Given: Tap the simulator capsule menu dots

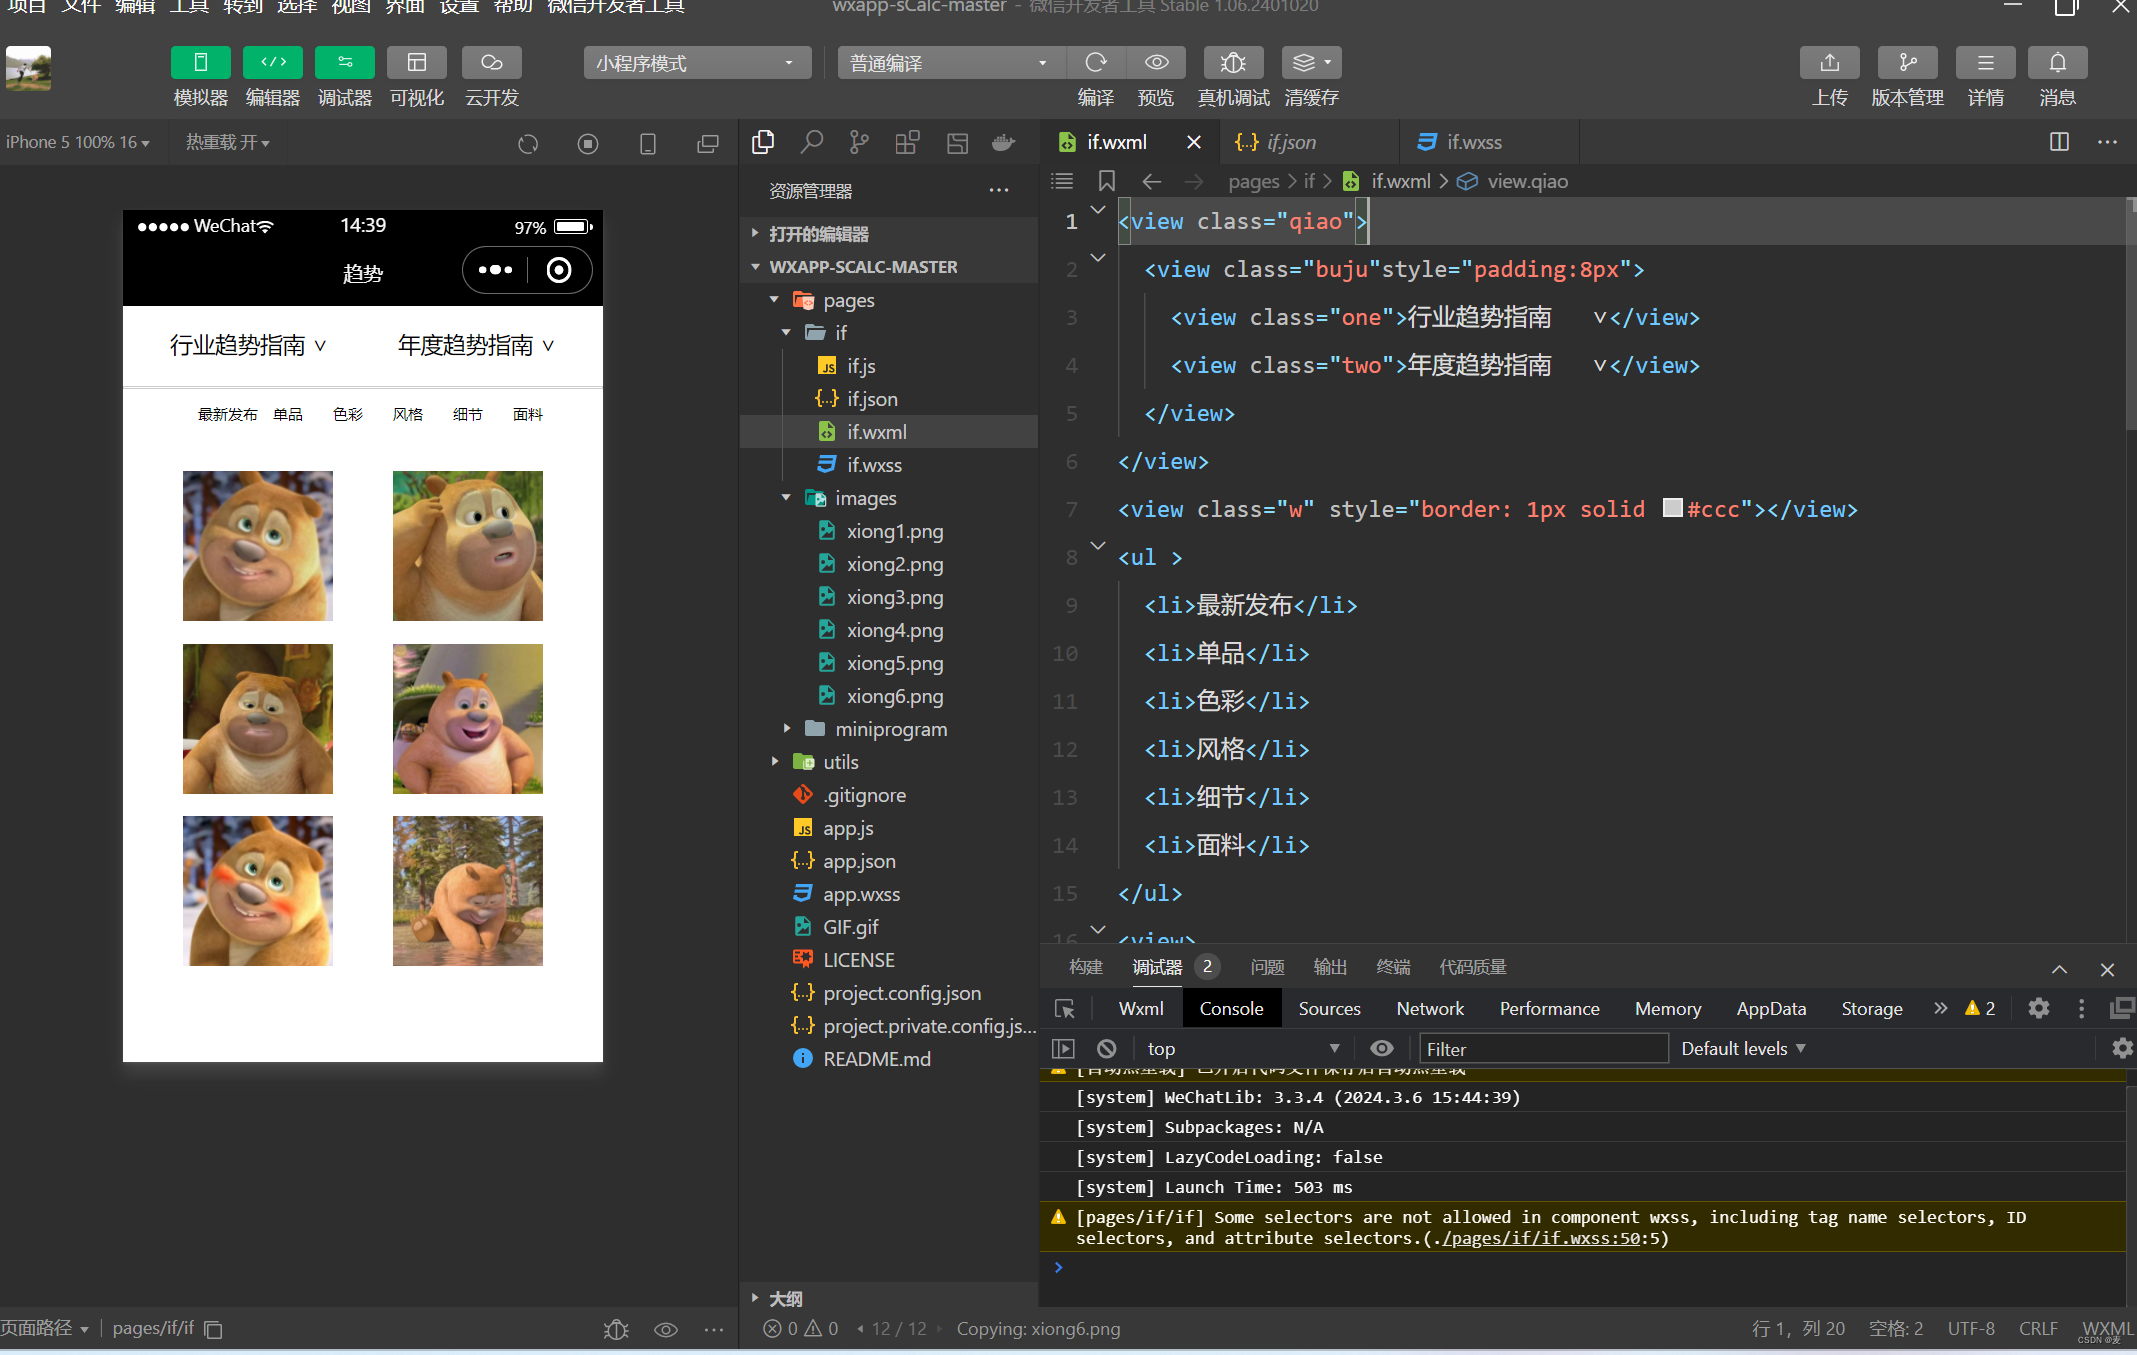Looking at the screenshot, I should click(495, 270).
